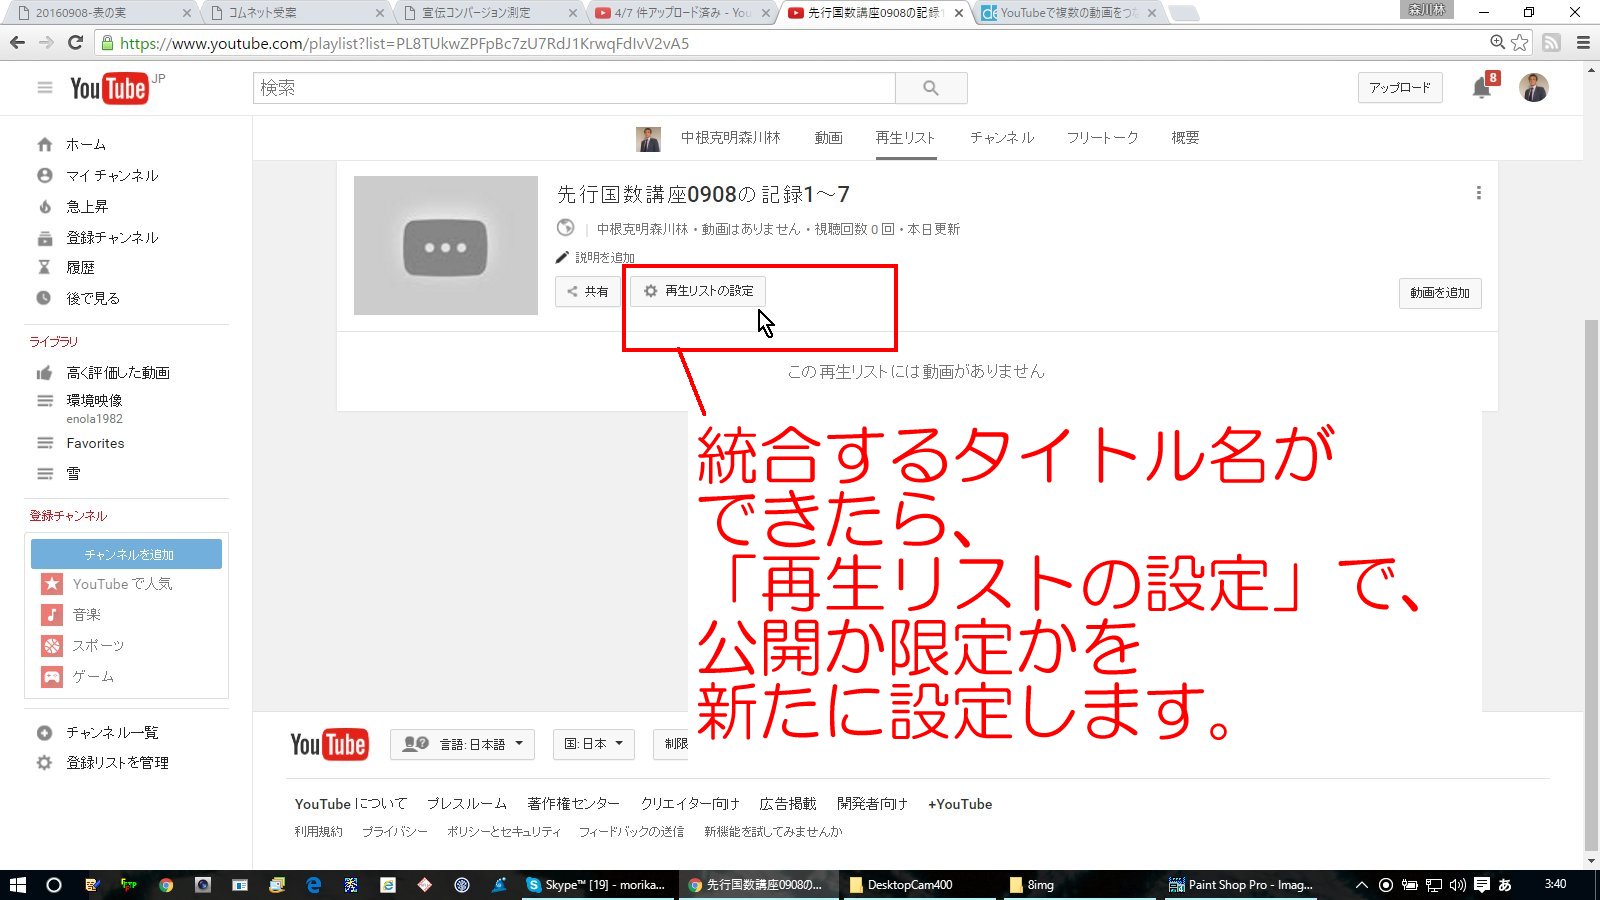1600x900 pixels.
Task: Open 後で見る watch later list
Action: [93, 298]
